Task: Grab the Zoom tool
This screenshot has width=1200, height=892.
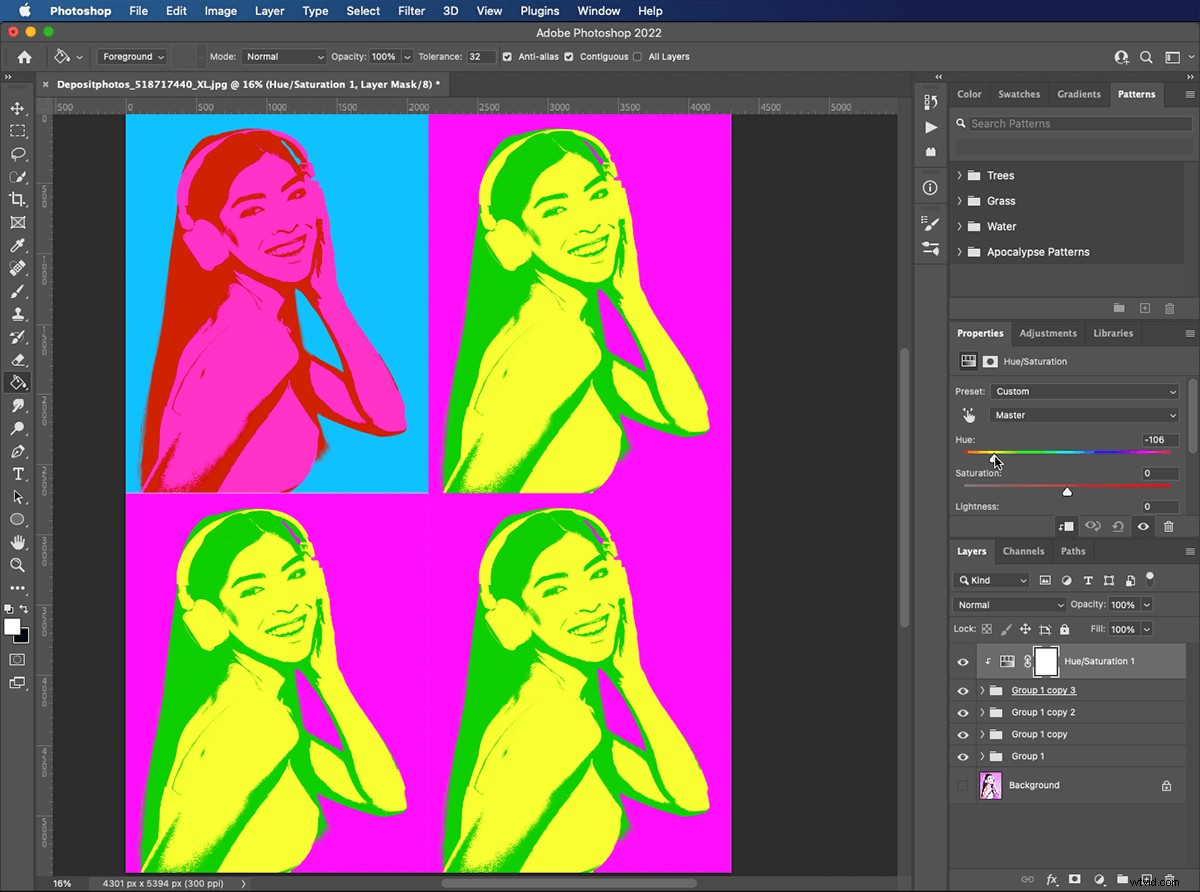Action: tap(18, 565)
